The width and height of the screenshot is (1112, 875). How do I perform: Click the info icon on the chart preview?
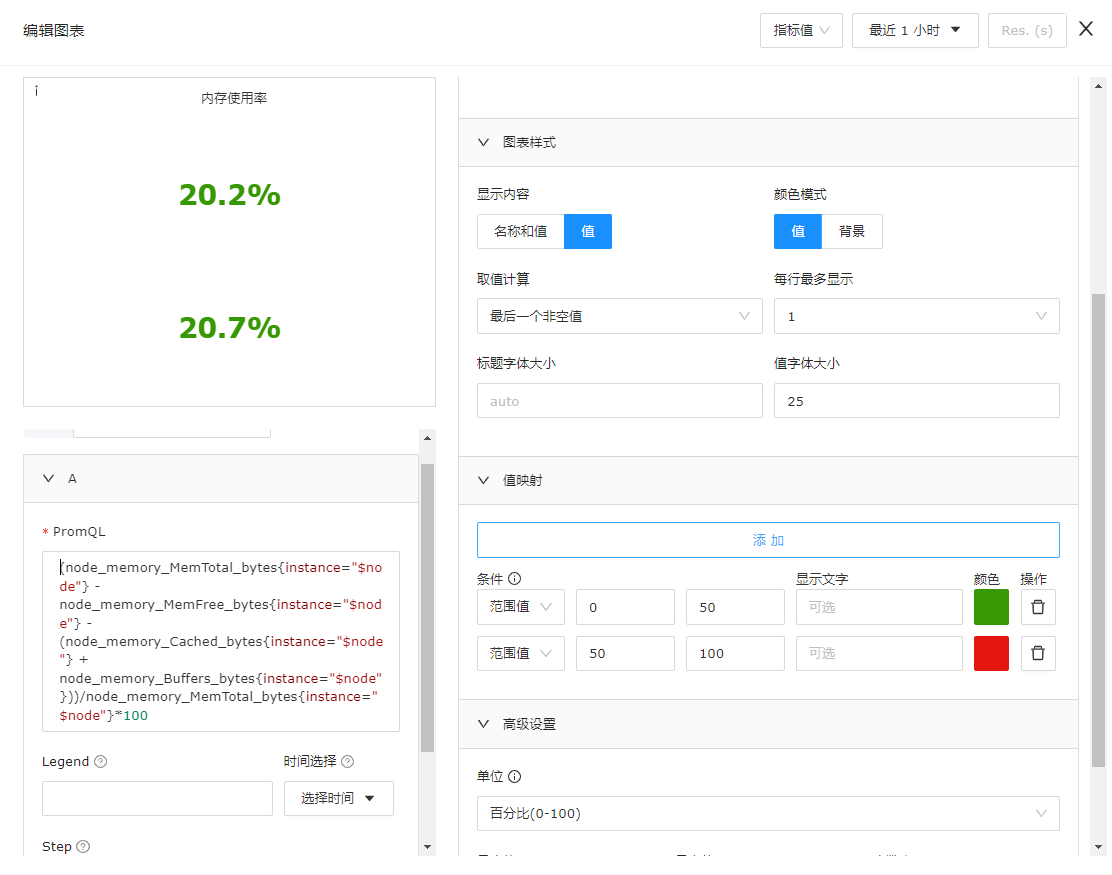(36, 90)
